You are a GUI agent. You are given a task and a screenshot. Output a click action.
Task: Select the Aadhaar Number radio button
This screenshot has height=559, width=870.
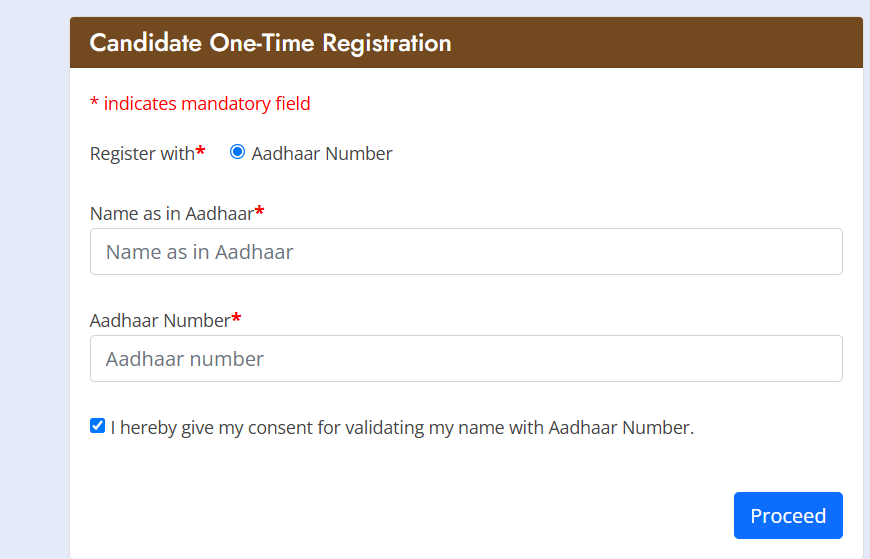point(237,152)
